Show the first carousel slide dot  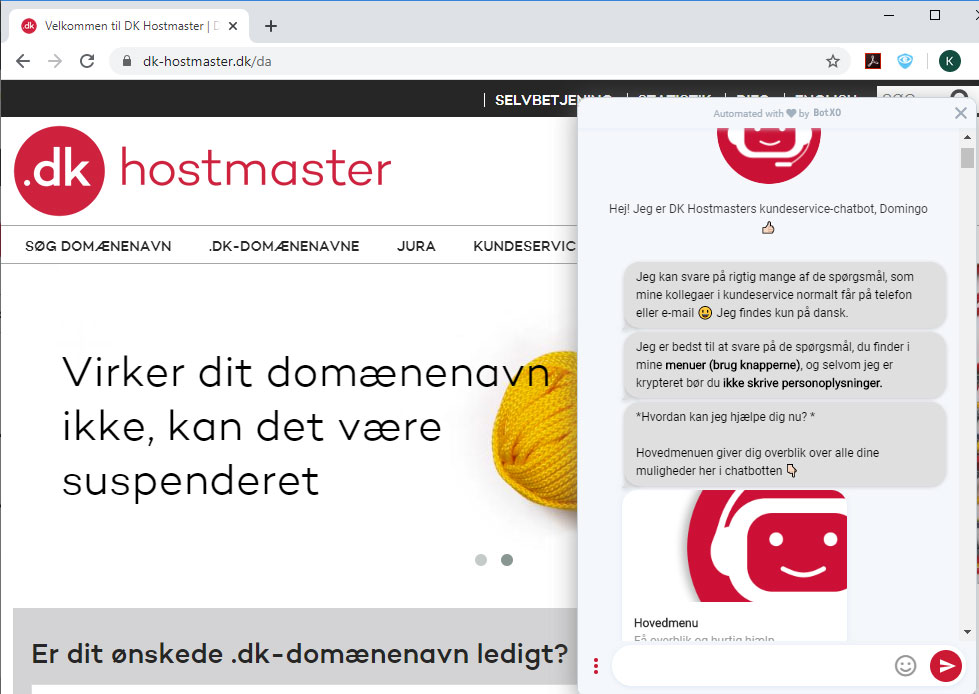click(x=481, y=560)
